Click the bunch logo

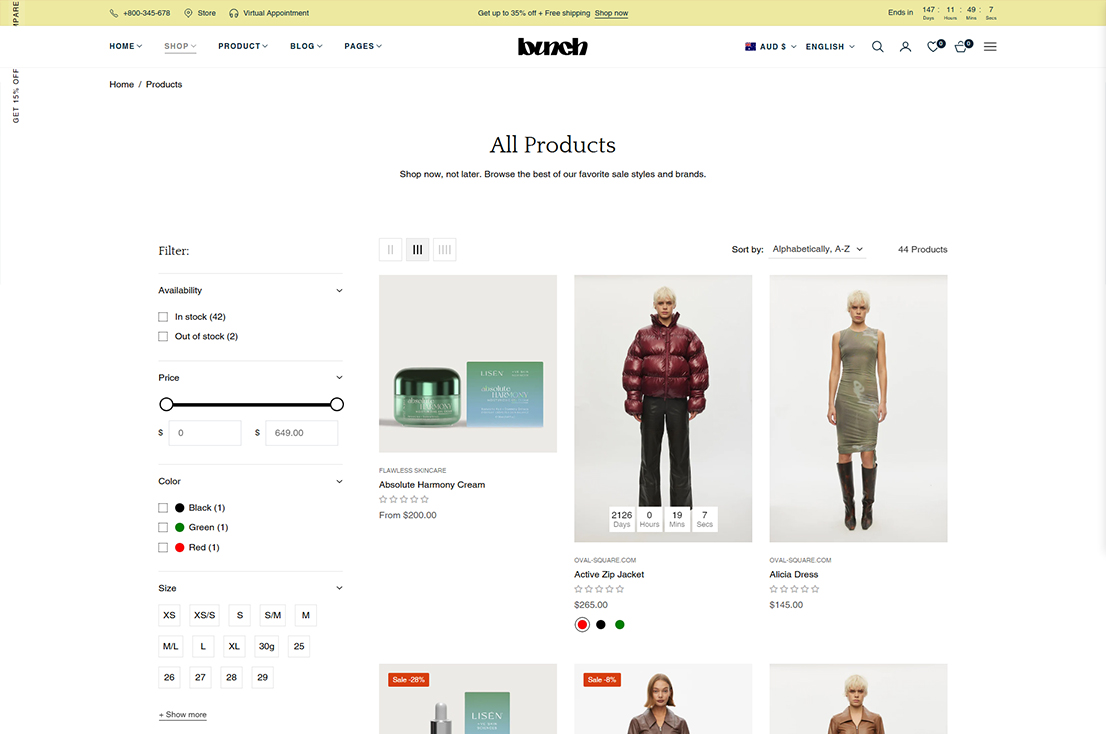[x=552, y=47]
